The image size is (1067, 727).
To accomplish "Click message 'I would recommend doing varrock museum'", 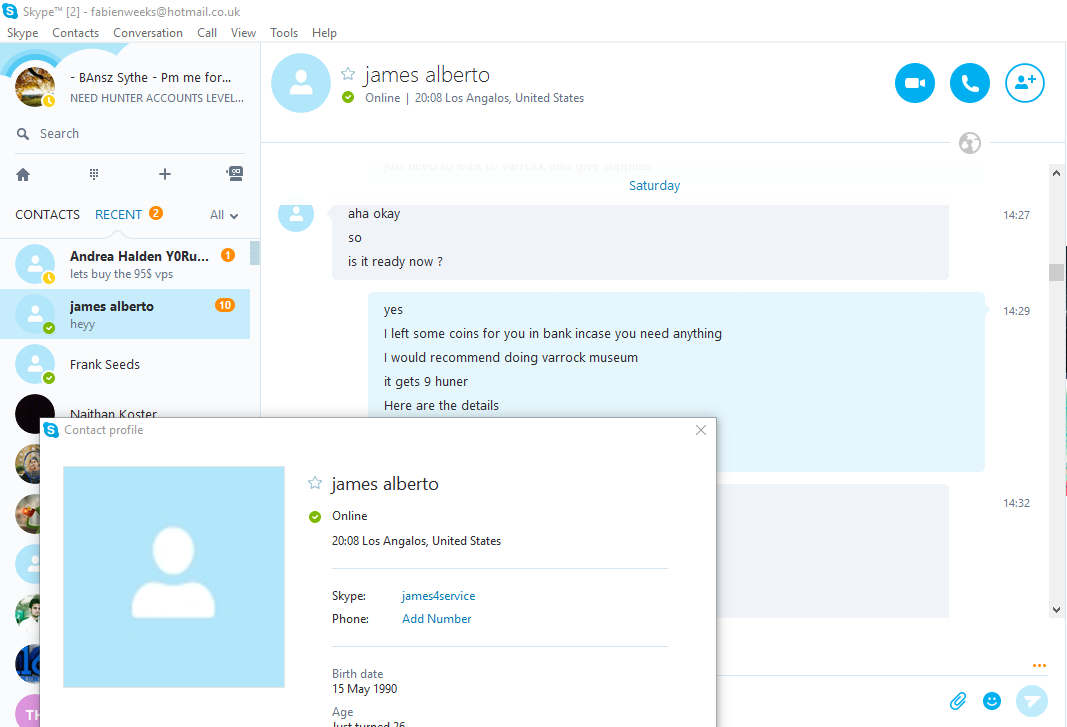I will point(510,357).
